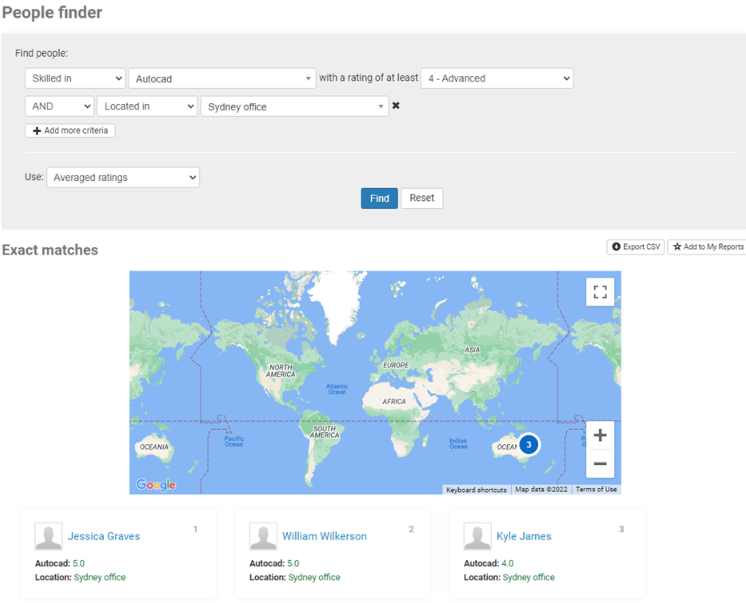Remove the Located in criteria row
746x603 pixels.
coord(396,106)
